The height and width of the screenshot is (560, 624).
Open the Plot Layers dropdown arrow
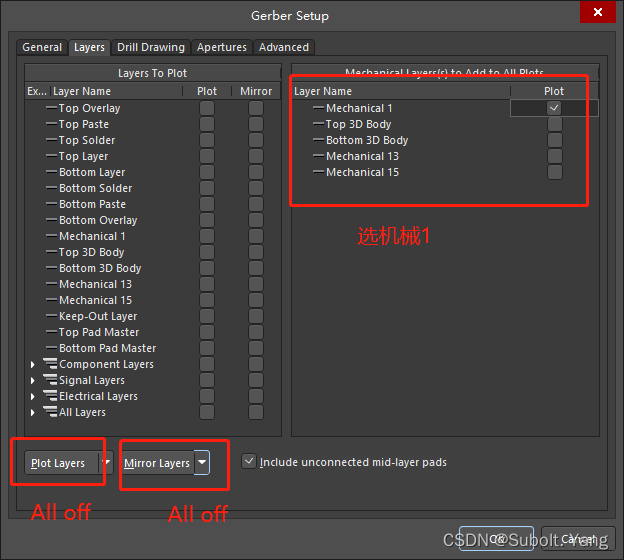[106, 462]
